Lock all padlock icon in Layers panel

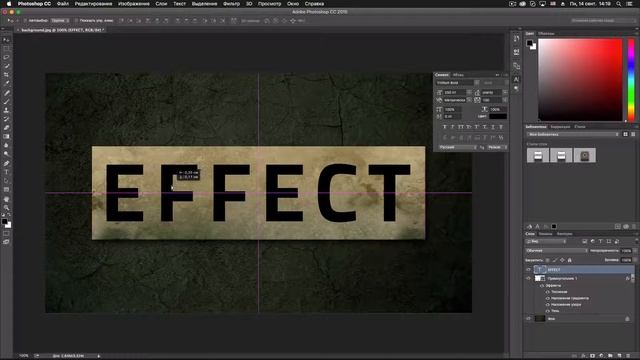[x=570, y=260]
